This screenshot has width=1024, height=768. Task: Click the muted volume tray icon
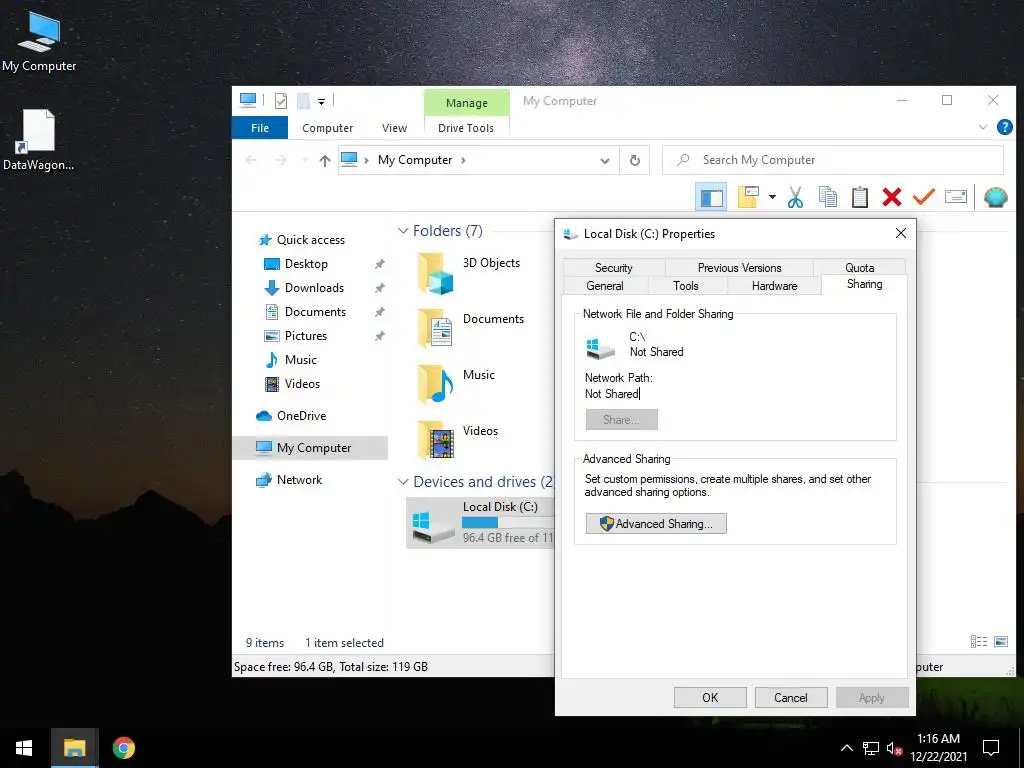pos(894,749)
